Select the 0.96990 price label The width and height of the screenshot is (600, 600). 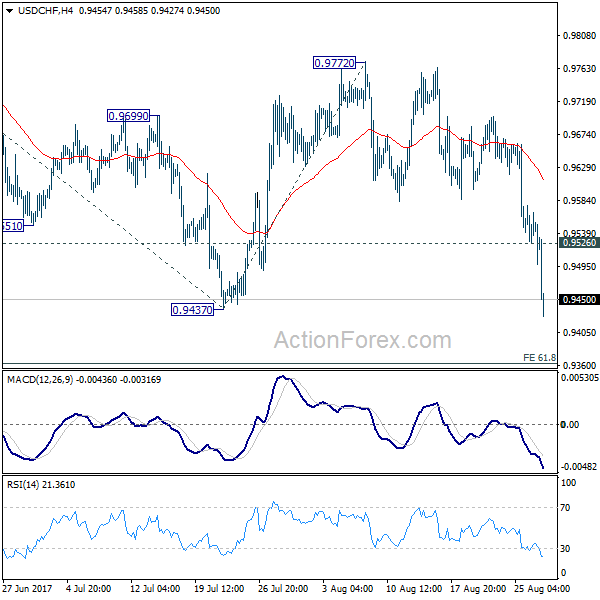click(x=128, y=116)
